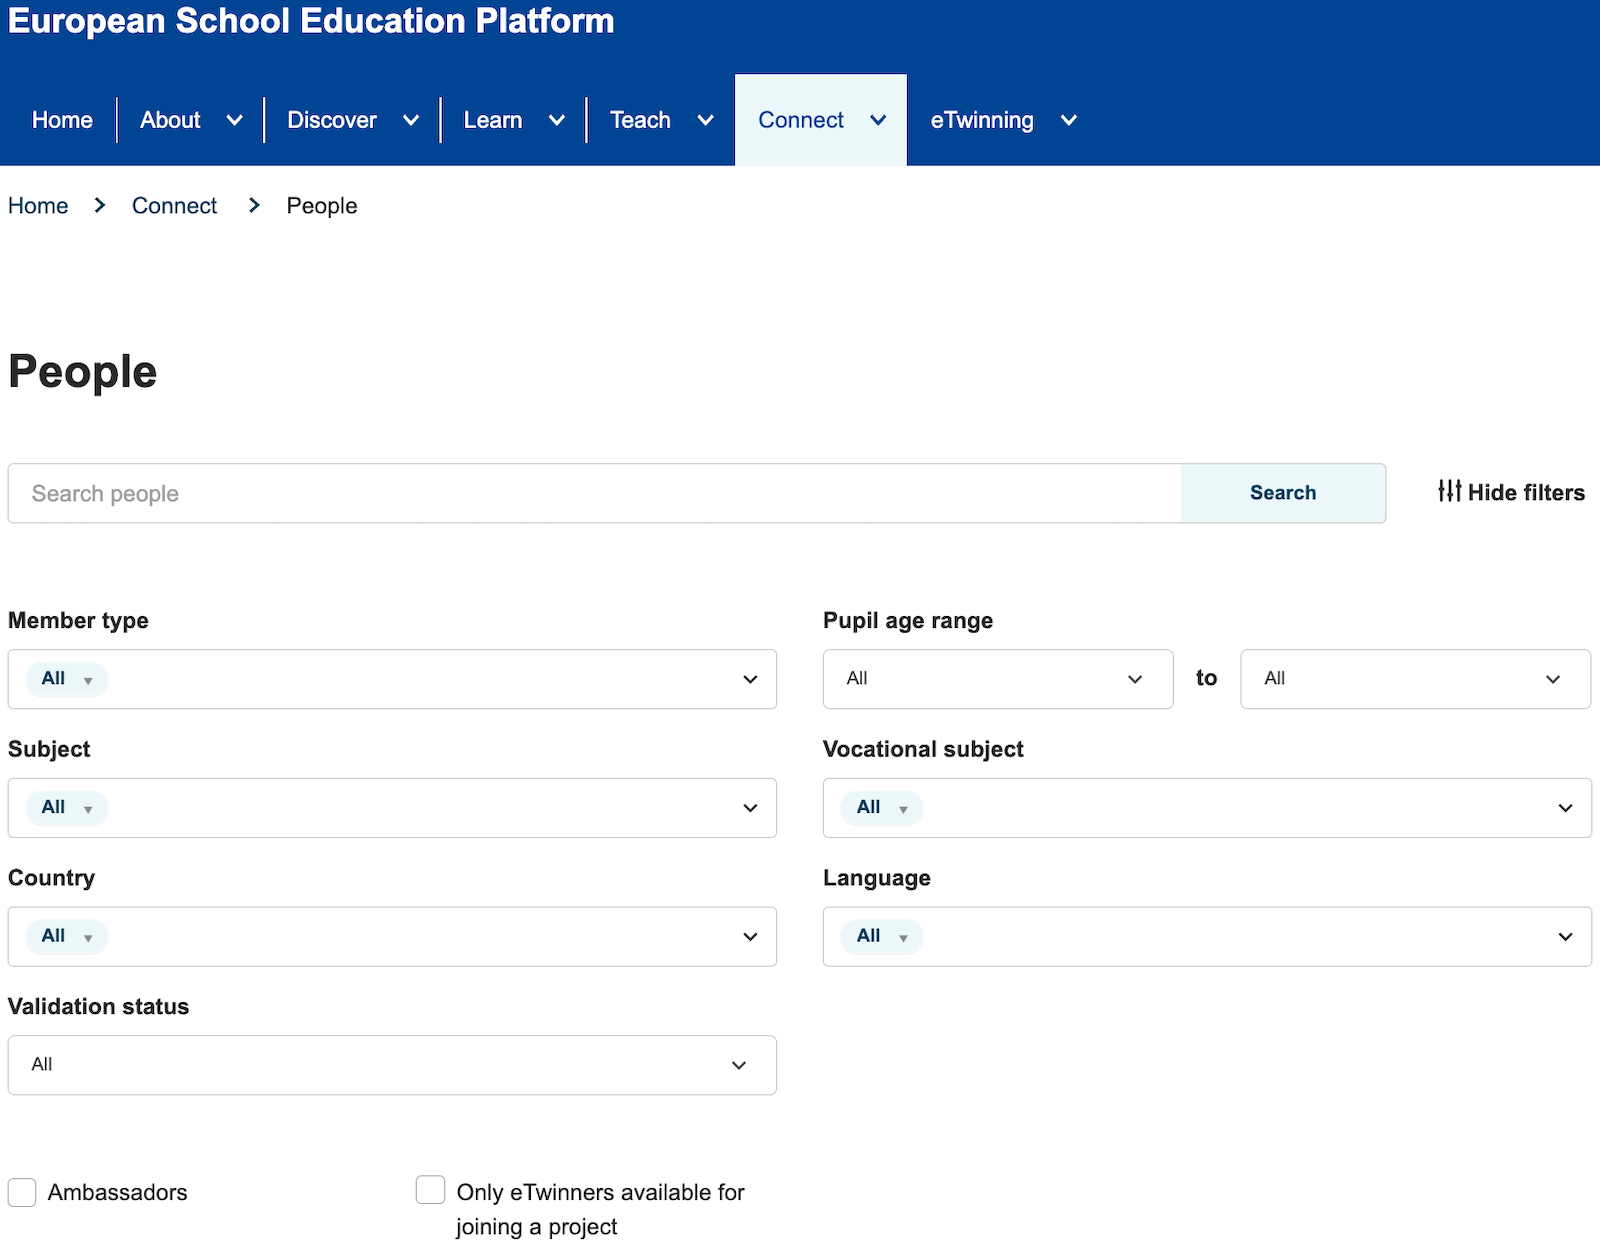This screenshot has height=1245, width=1600.
Task: Open the Connect navigation item
Action: coord(801,120)
